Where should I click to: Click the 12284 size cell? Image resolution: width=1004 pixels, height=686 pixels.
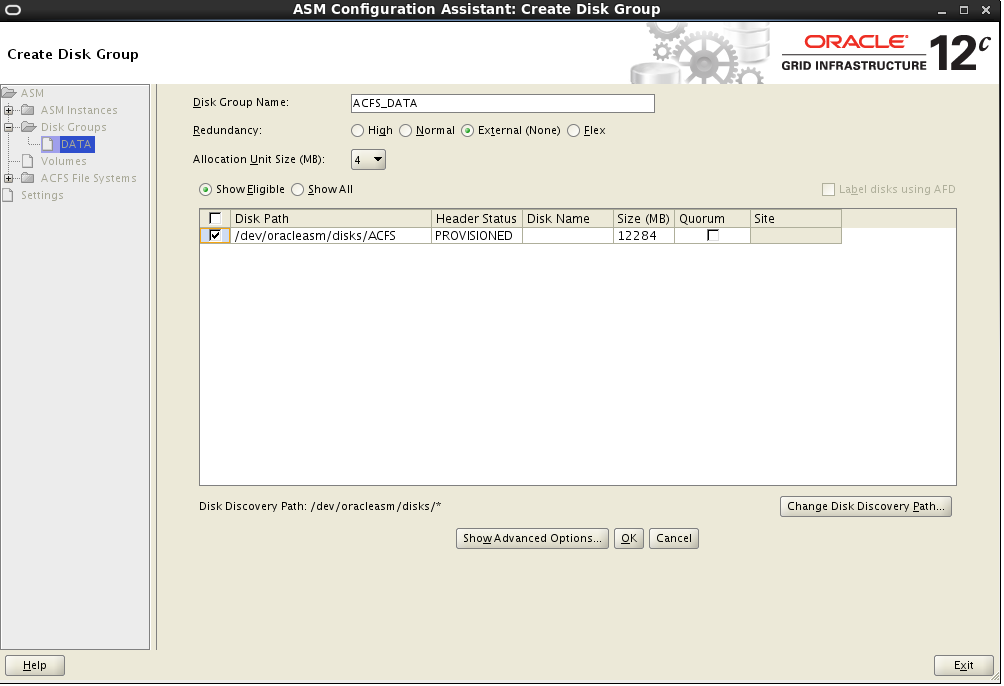644,236
